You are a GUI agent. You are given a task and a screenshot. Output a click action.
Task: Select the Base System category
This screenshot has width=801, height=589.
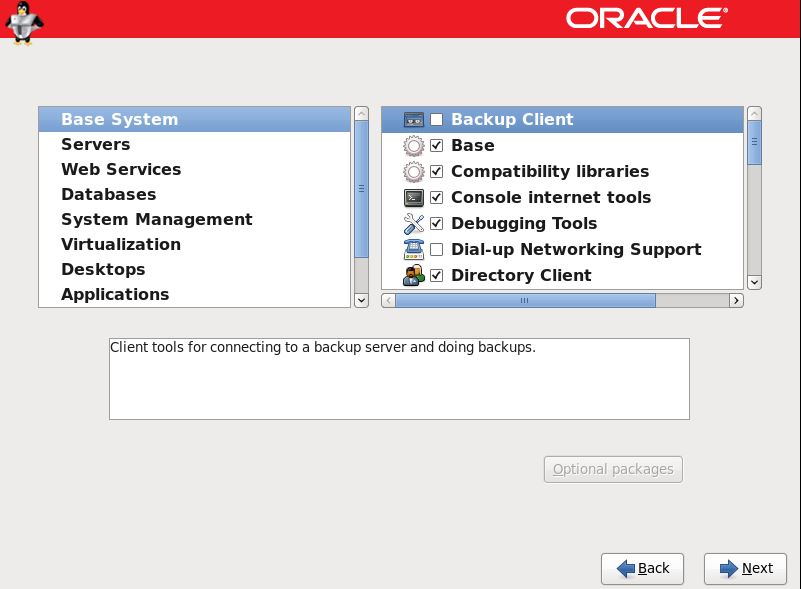tap(195, 120)
